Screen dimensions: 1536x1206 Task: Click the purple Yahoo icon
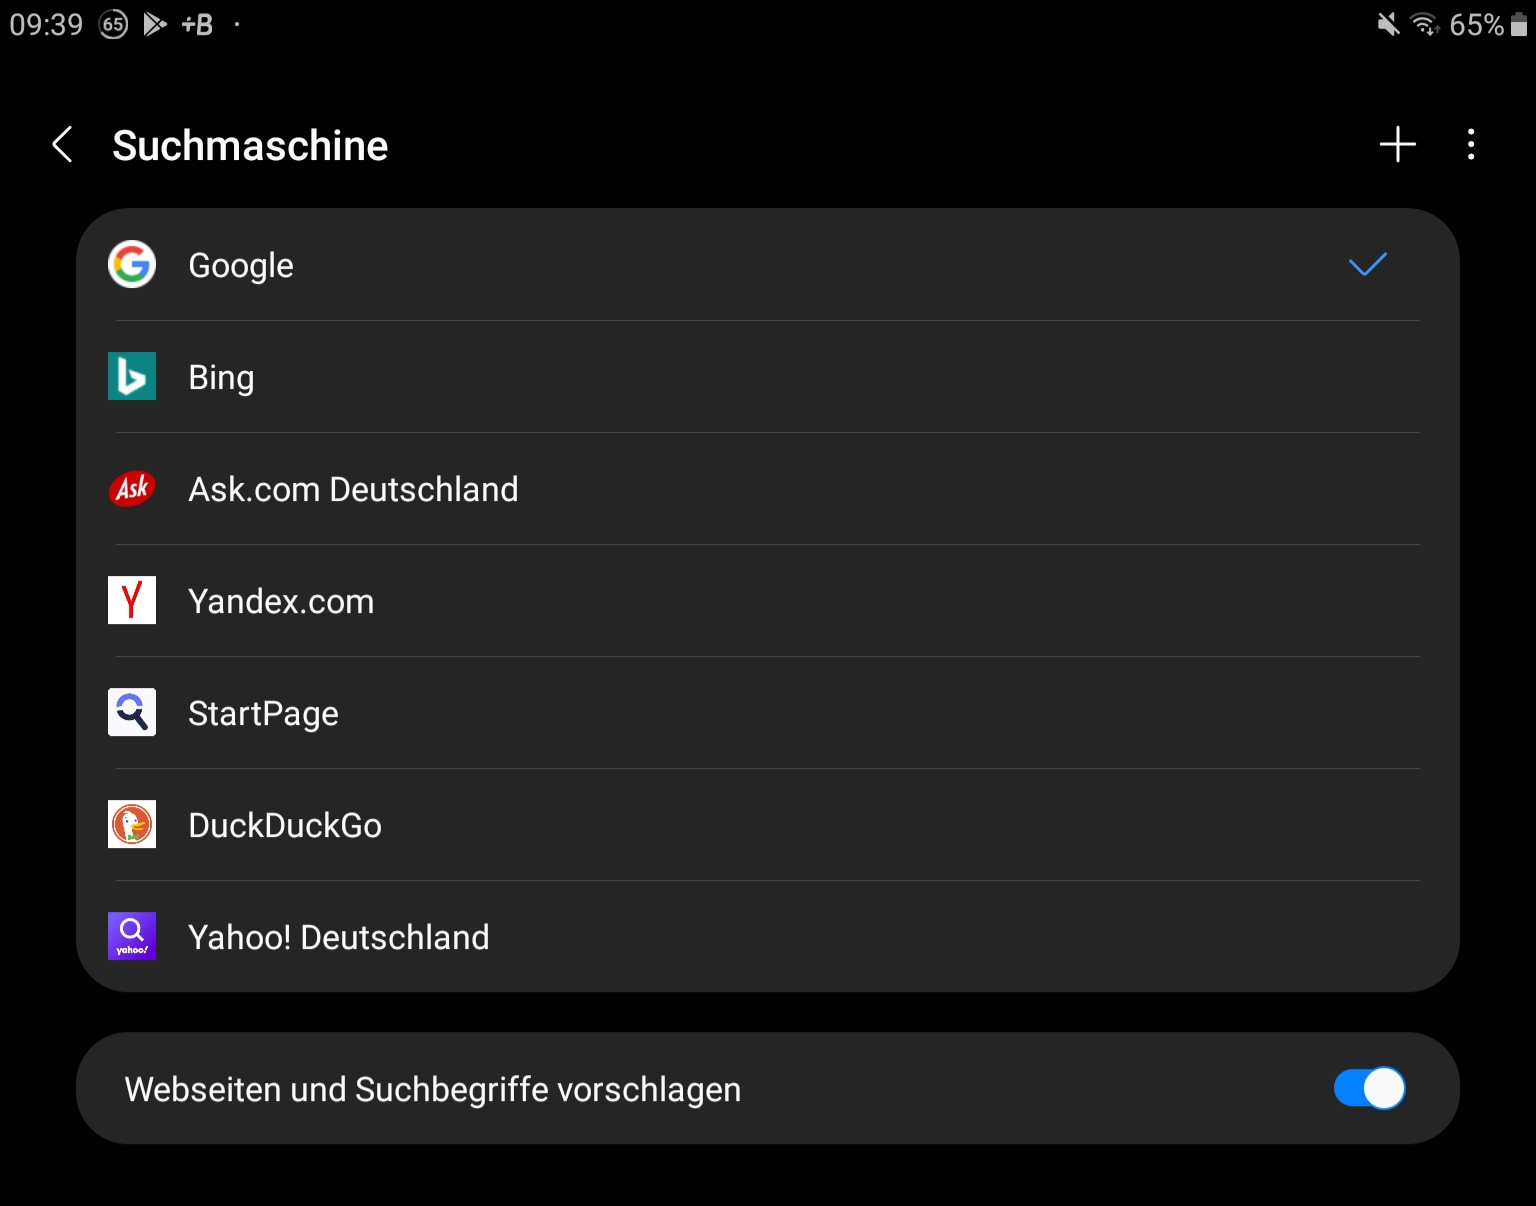[132, 937]
